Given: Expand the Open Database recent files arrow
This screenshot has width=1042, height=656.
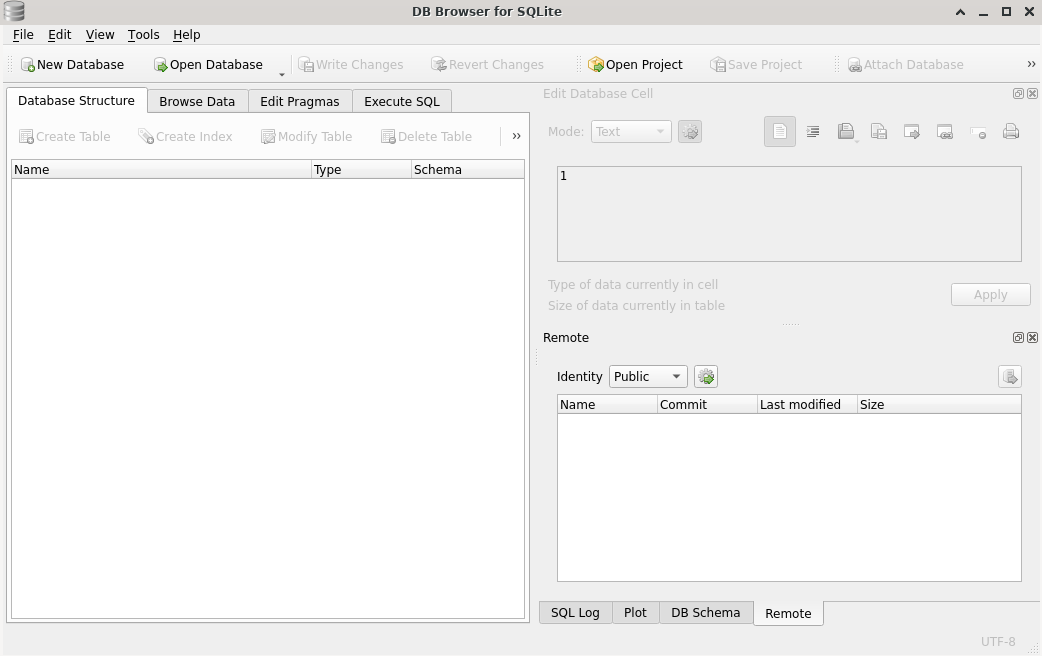Looking at the screenshot, I should pos(282,74).
